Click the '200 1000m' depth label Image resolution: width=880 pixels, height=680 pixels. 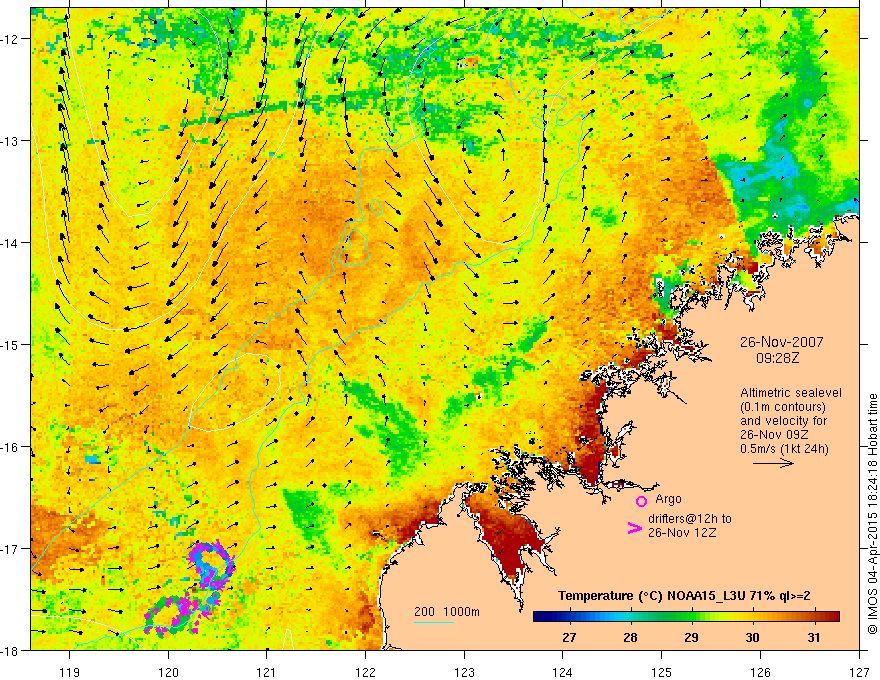coord(447,612)
